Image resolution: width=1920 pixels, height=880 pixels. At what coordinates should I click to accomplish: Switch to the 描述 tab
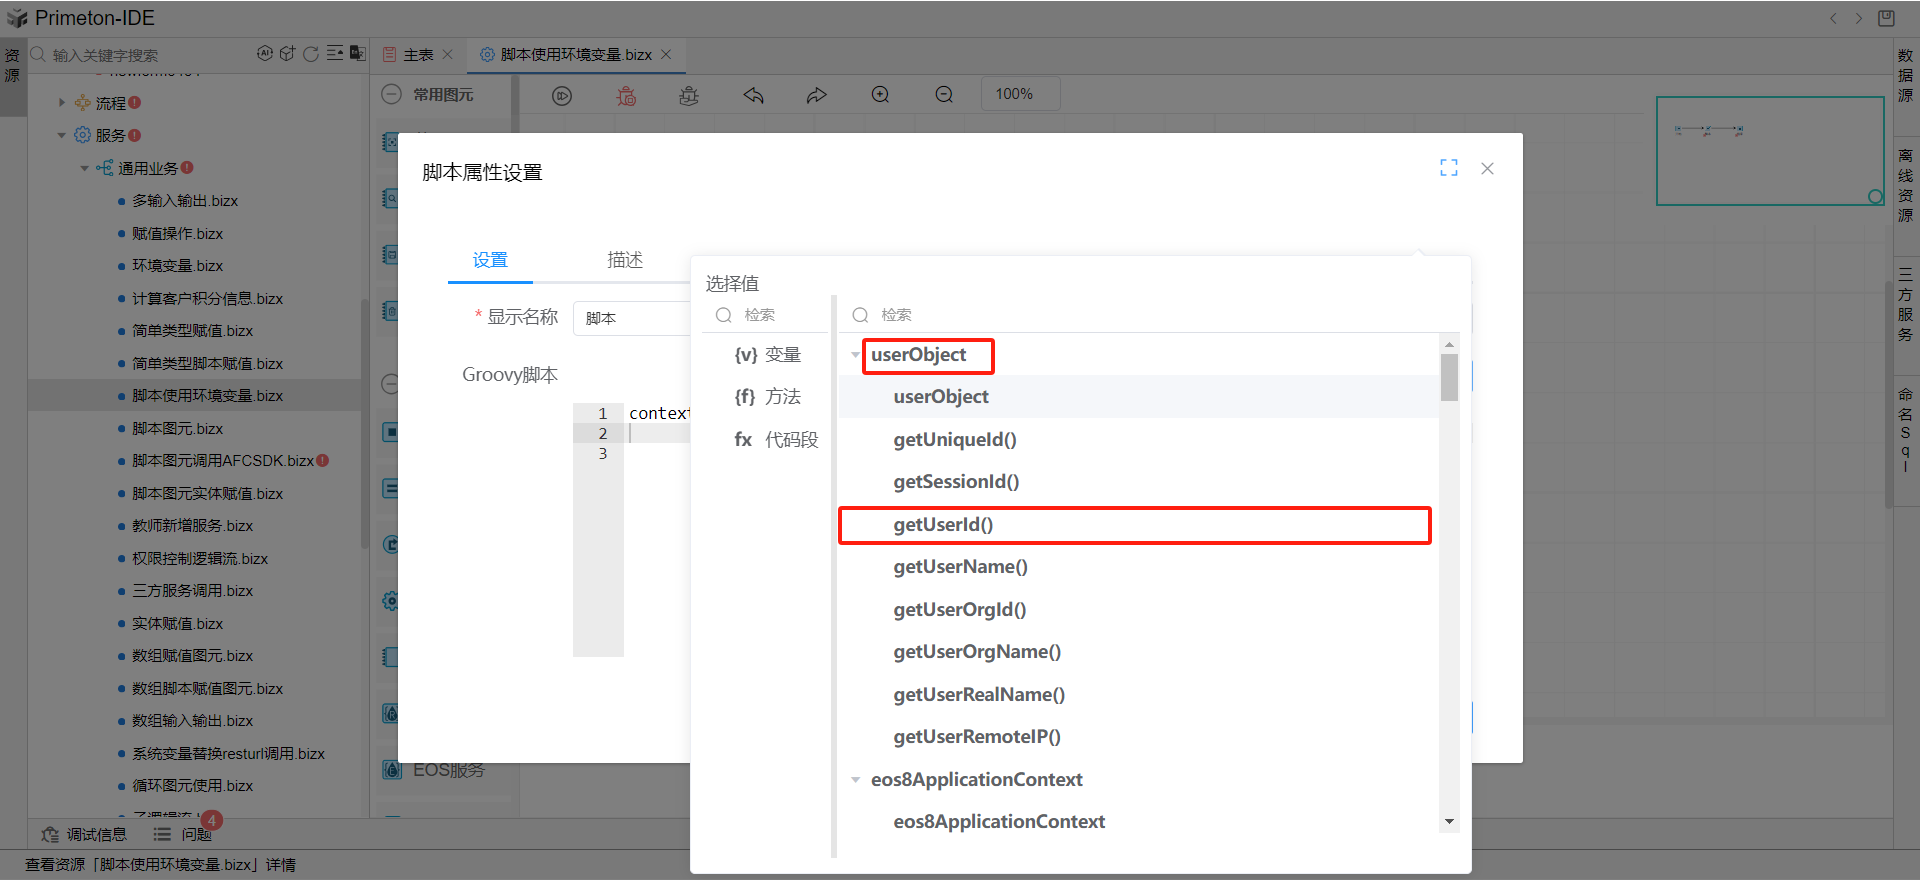click(625, 260)
